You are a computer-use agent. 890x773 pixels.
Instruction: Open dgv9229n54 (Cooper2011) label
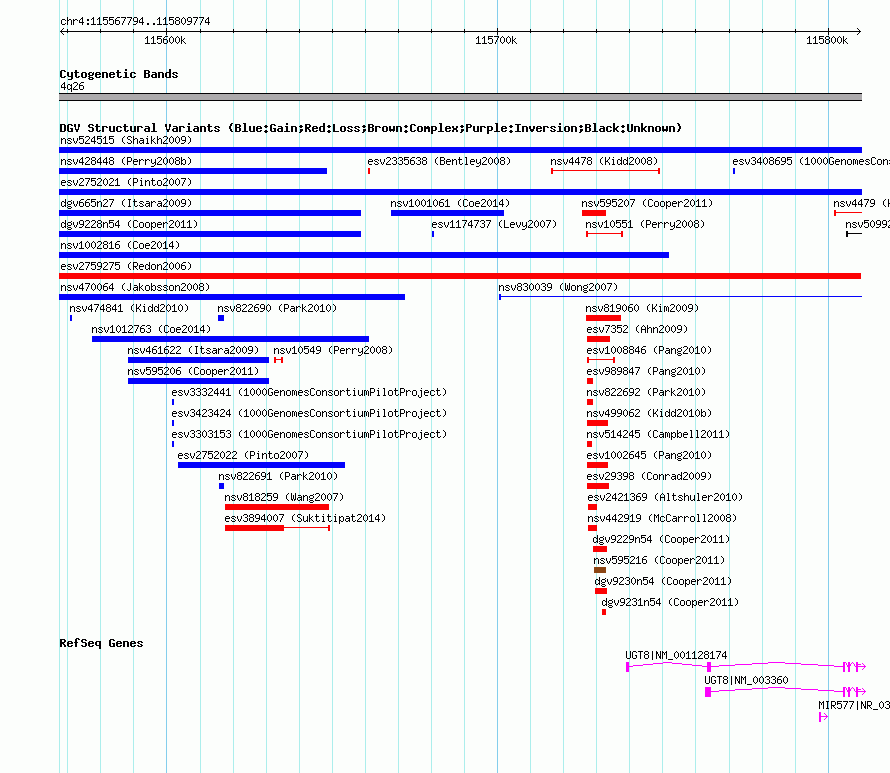(661, 539)
